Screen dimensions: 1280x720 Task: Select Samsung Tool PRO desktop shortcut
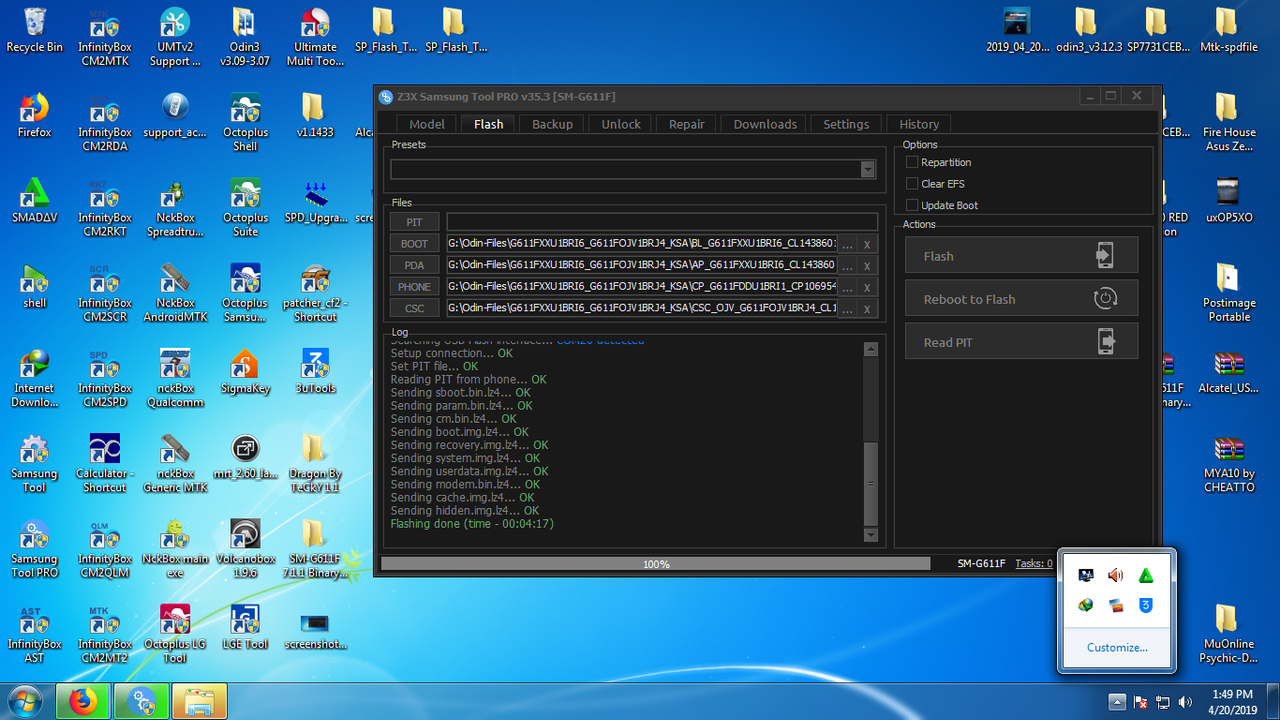[x=34, y=548]
